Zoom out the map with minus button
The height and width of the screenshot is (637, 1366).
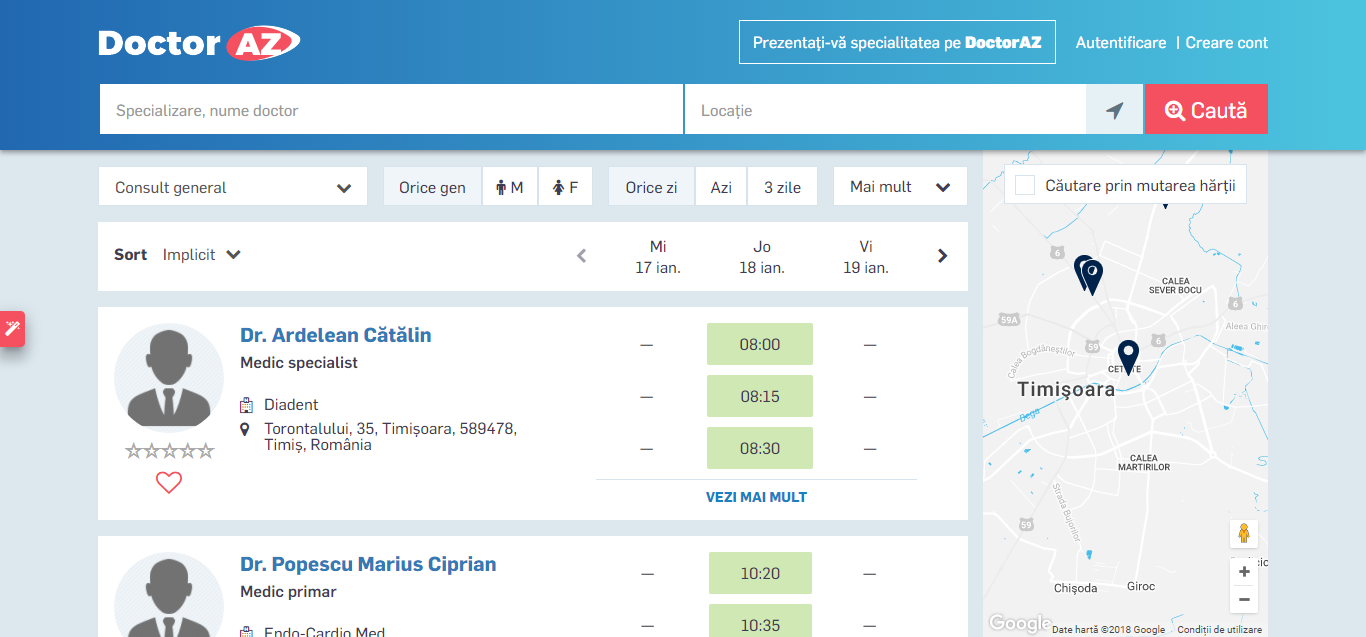pos(1244,599)
